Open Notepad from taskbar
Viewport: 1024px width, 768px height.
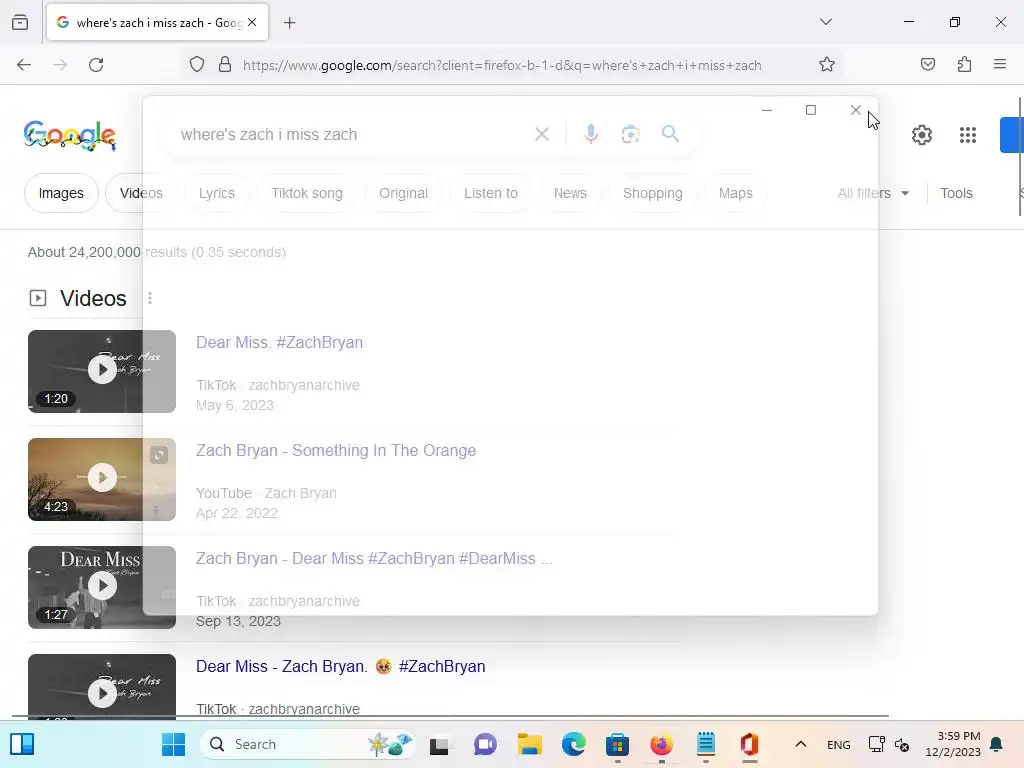point(706,744)
